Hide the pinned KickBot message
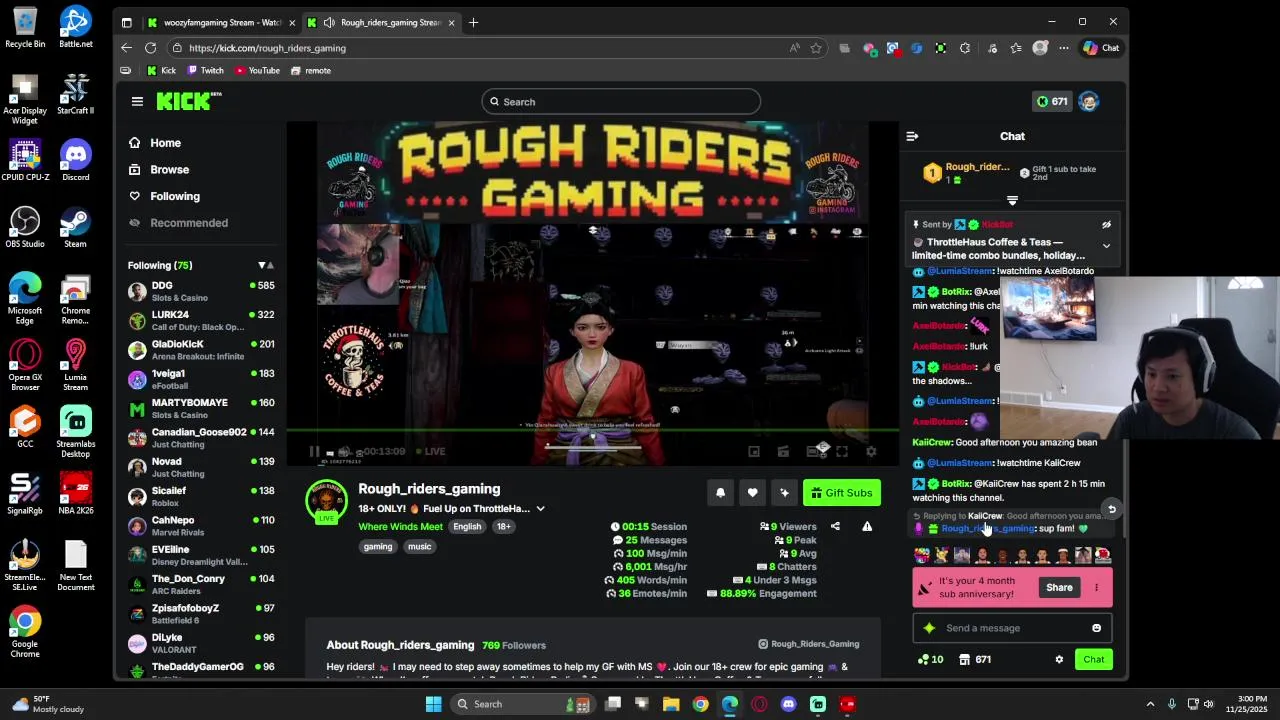The height and width of the screenshot is (720, 1280). coord(1106,225)
